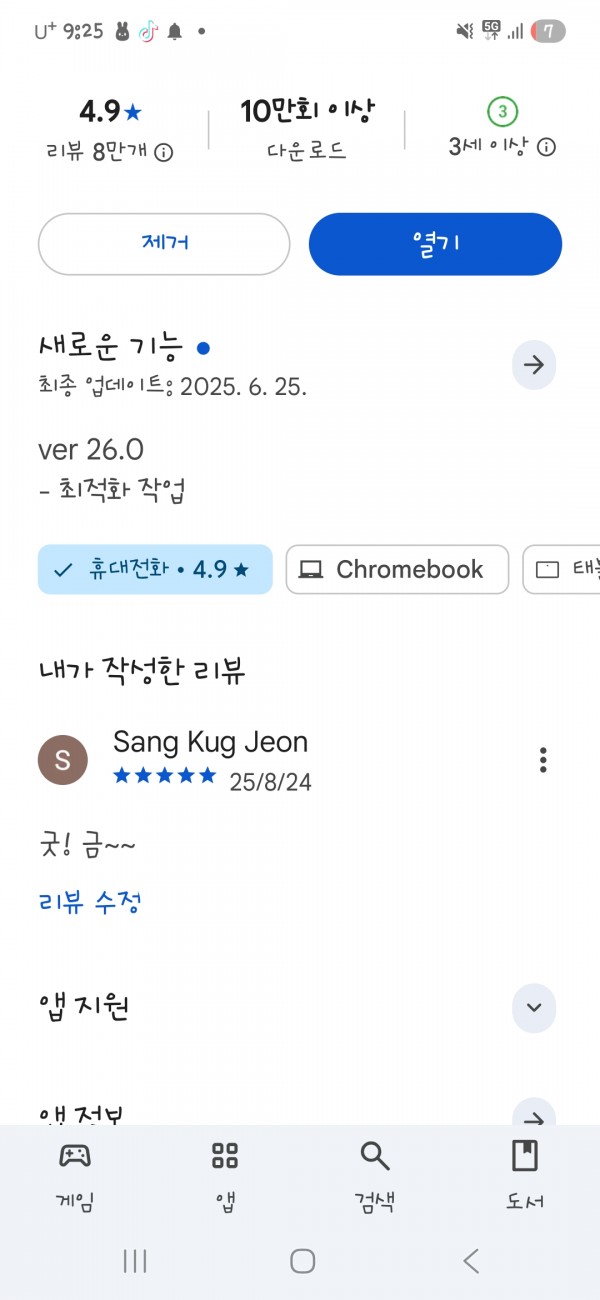Tap the info icon beside 리뷰 8만개
The width and height of the screenshot is (600, 1300).
click(163, 152)
